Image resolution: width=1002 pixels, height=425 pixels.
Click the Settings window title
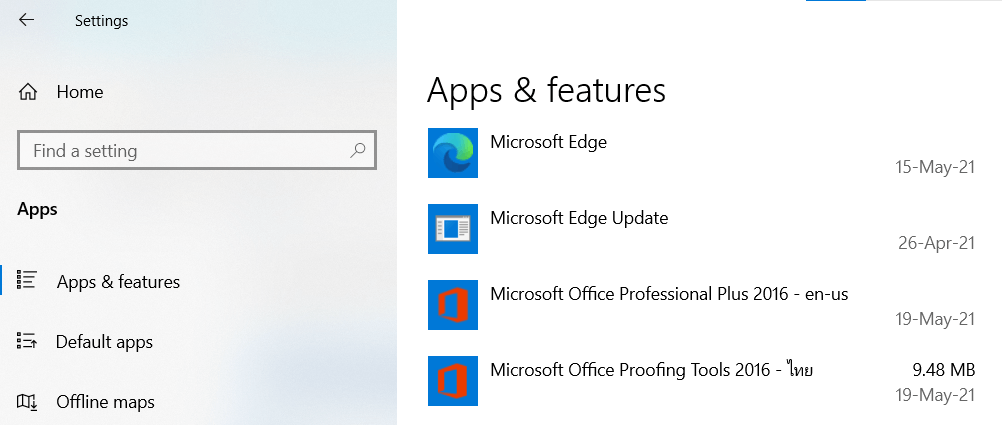102,20
